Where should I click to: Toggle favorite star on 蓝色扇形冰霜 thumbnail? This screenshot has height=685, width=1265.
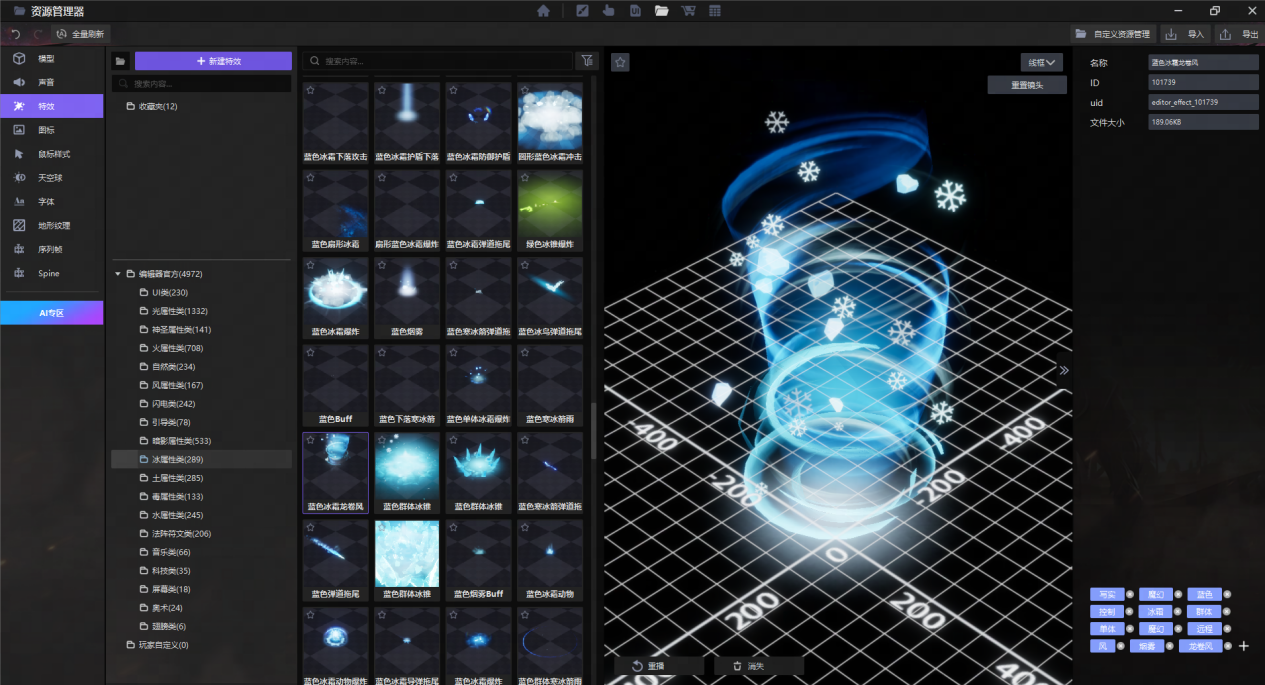pyautogui.click(x=311, y=177)
